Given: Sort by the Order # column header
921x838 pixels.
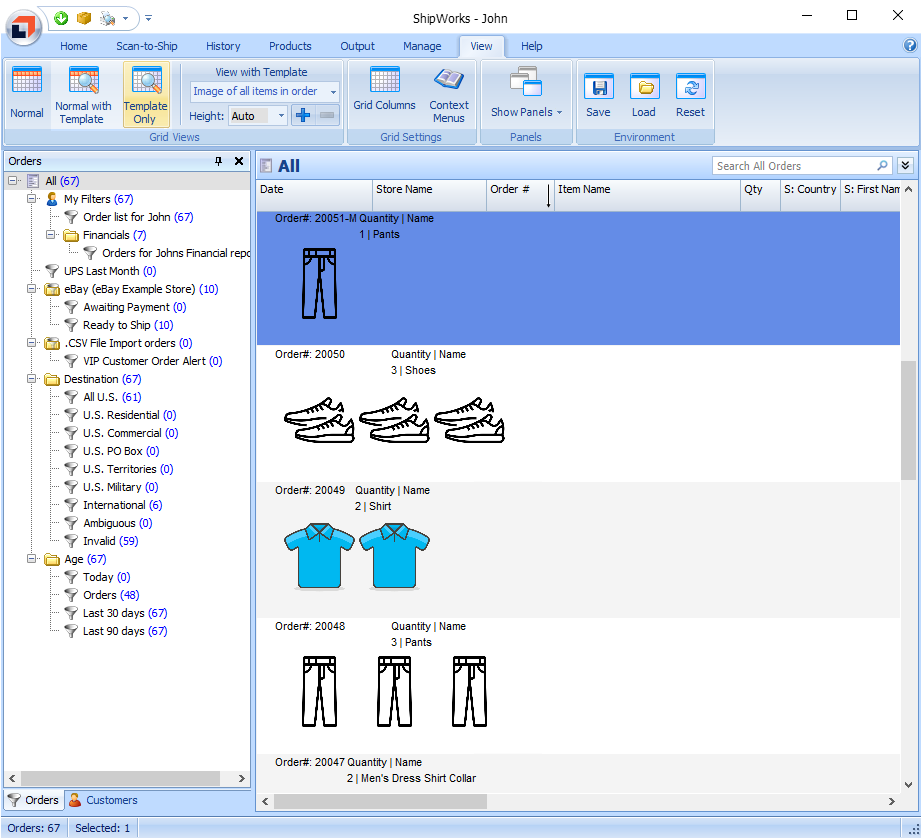Looking at the screenshot, I should coord(520,196).
